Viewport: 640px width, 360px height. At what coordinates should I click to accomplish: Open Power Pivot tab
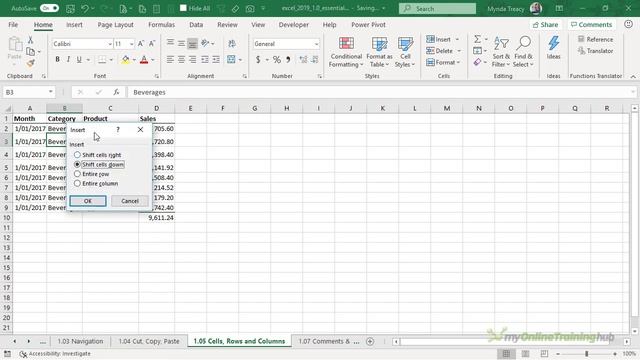pyautogui.click(x=368, y=25)
